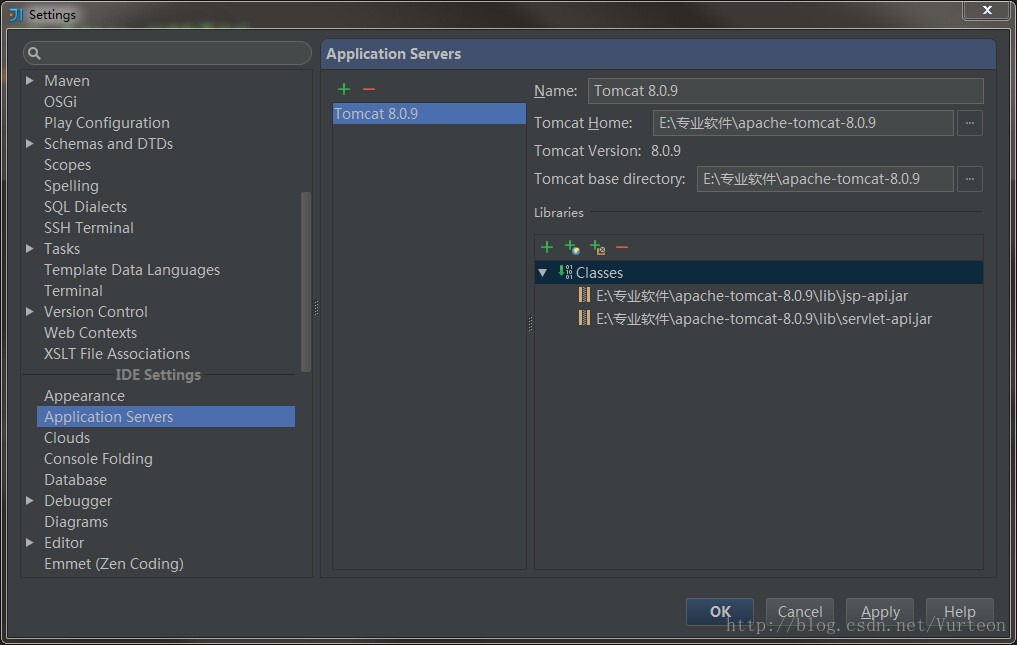Open XSLT File Associations settings
This screenshot has height=645, width=1017.
117,354
